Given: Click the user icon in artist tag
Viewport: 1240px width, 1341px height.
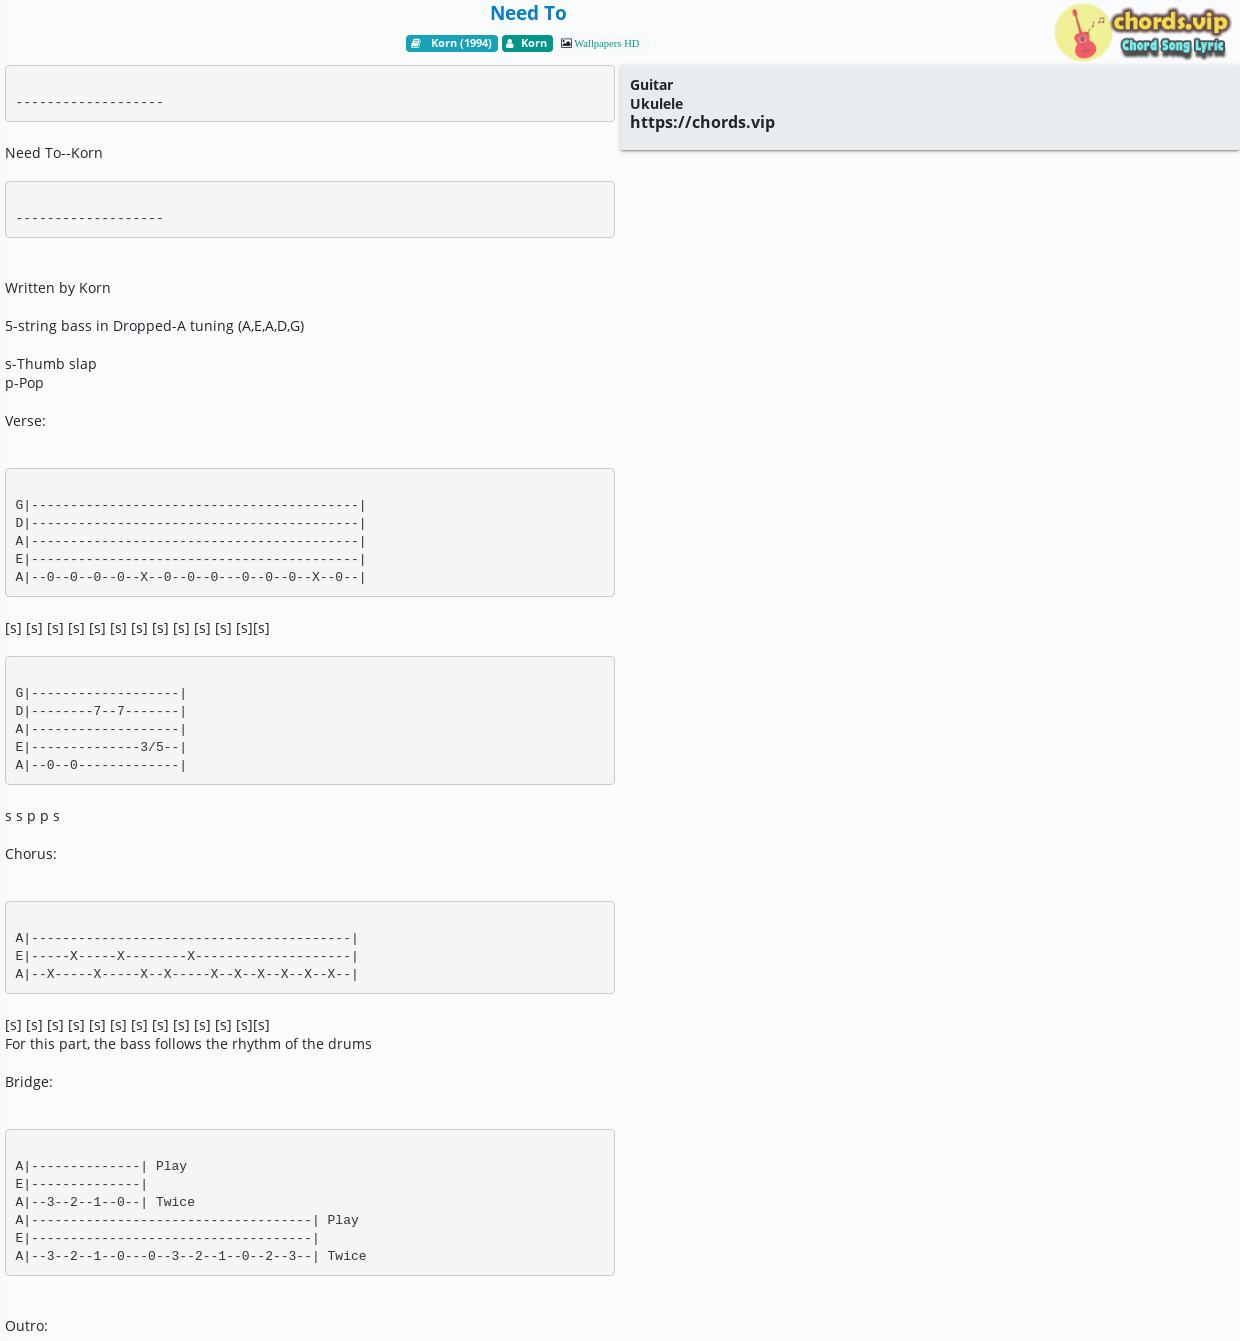Looking at the screenshot, I should (509, 43).
